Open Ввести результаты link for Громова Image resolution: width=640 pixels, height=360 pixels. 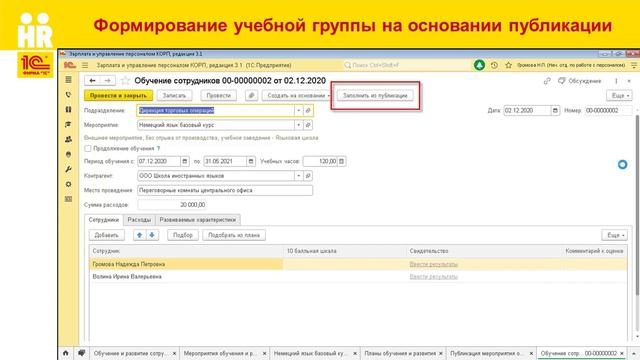tap(433, 264)
